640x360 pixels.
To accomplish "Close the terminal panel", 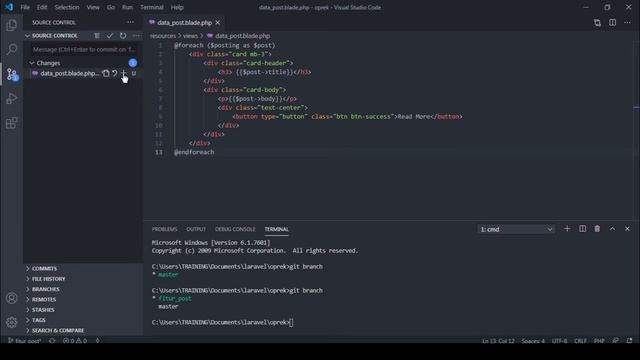I will [x=627, y=229].
